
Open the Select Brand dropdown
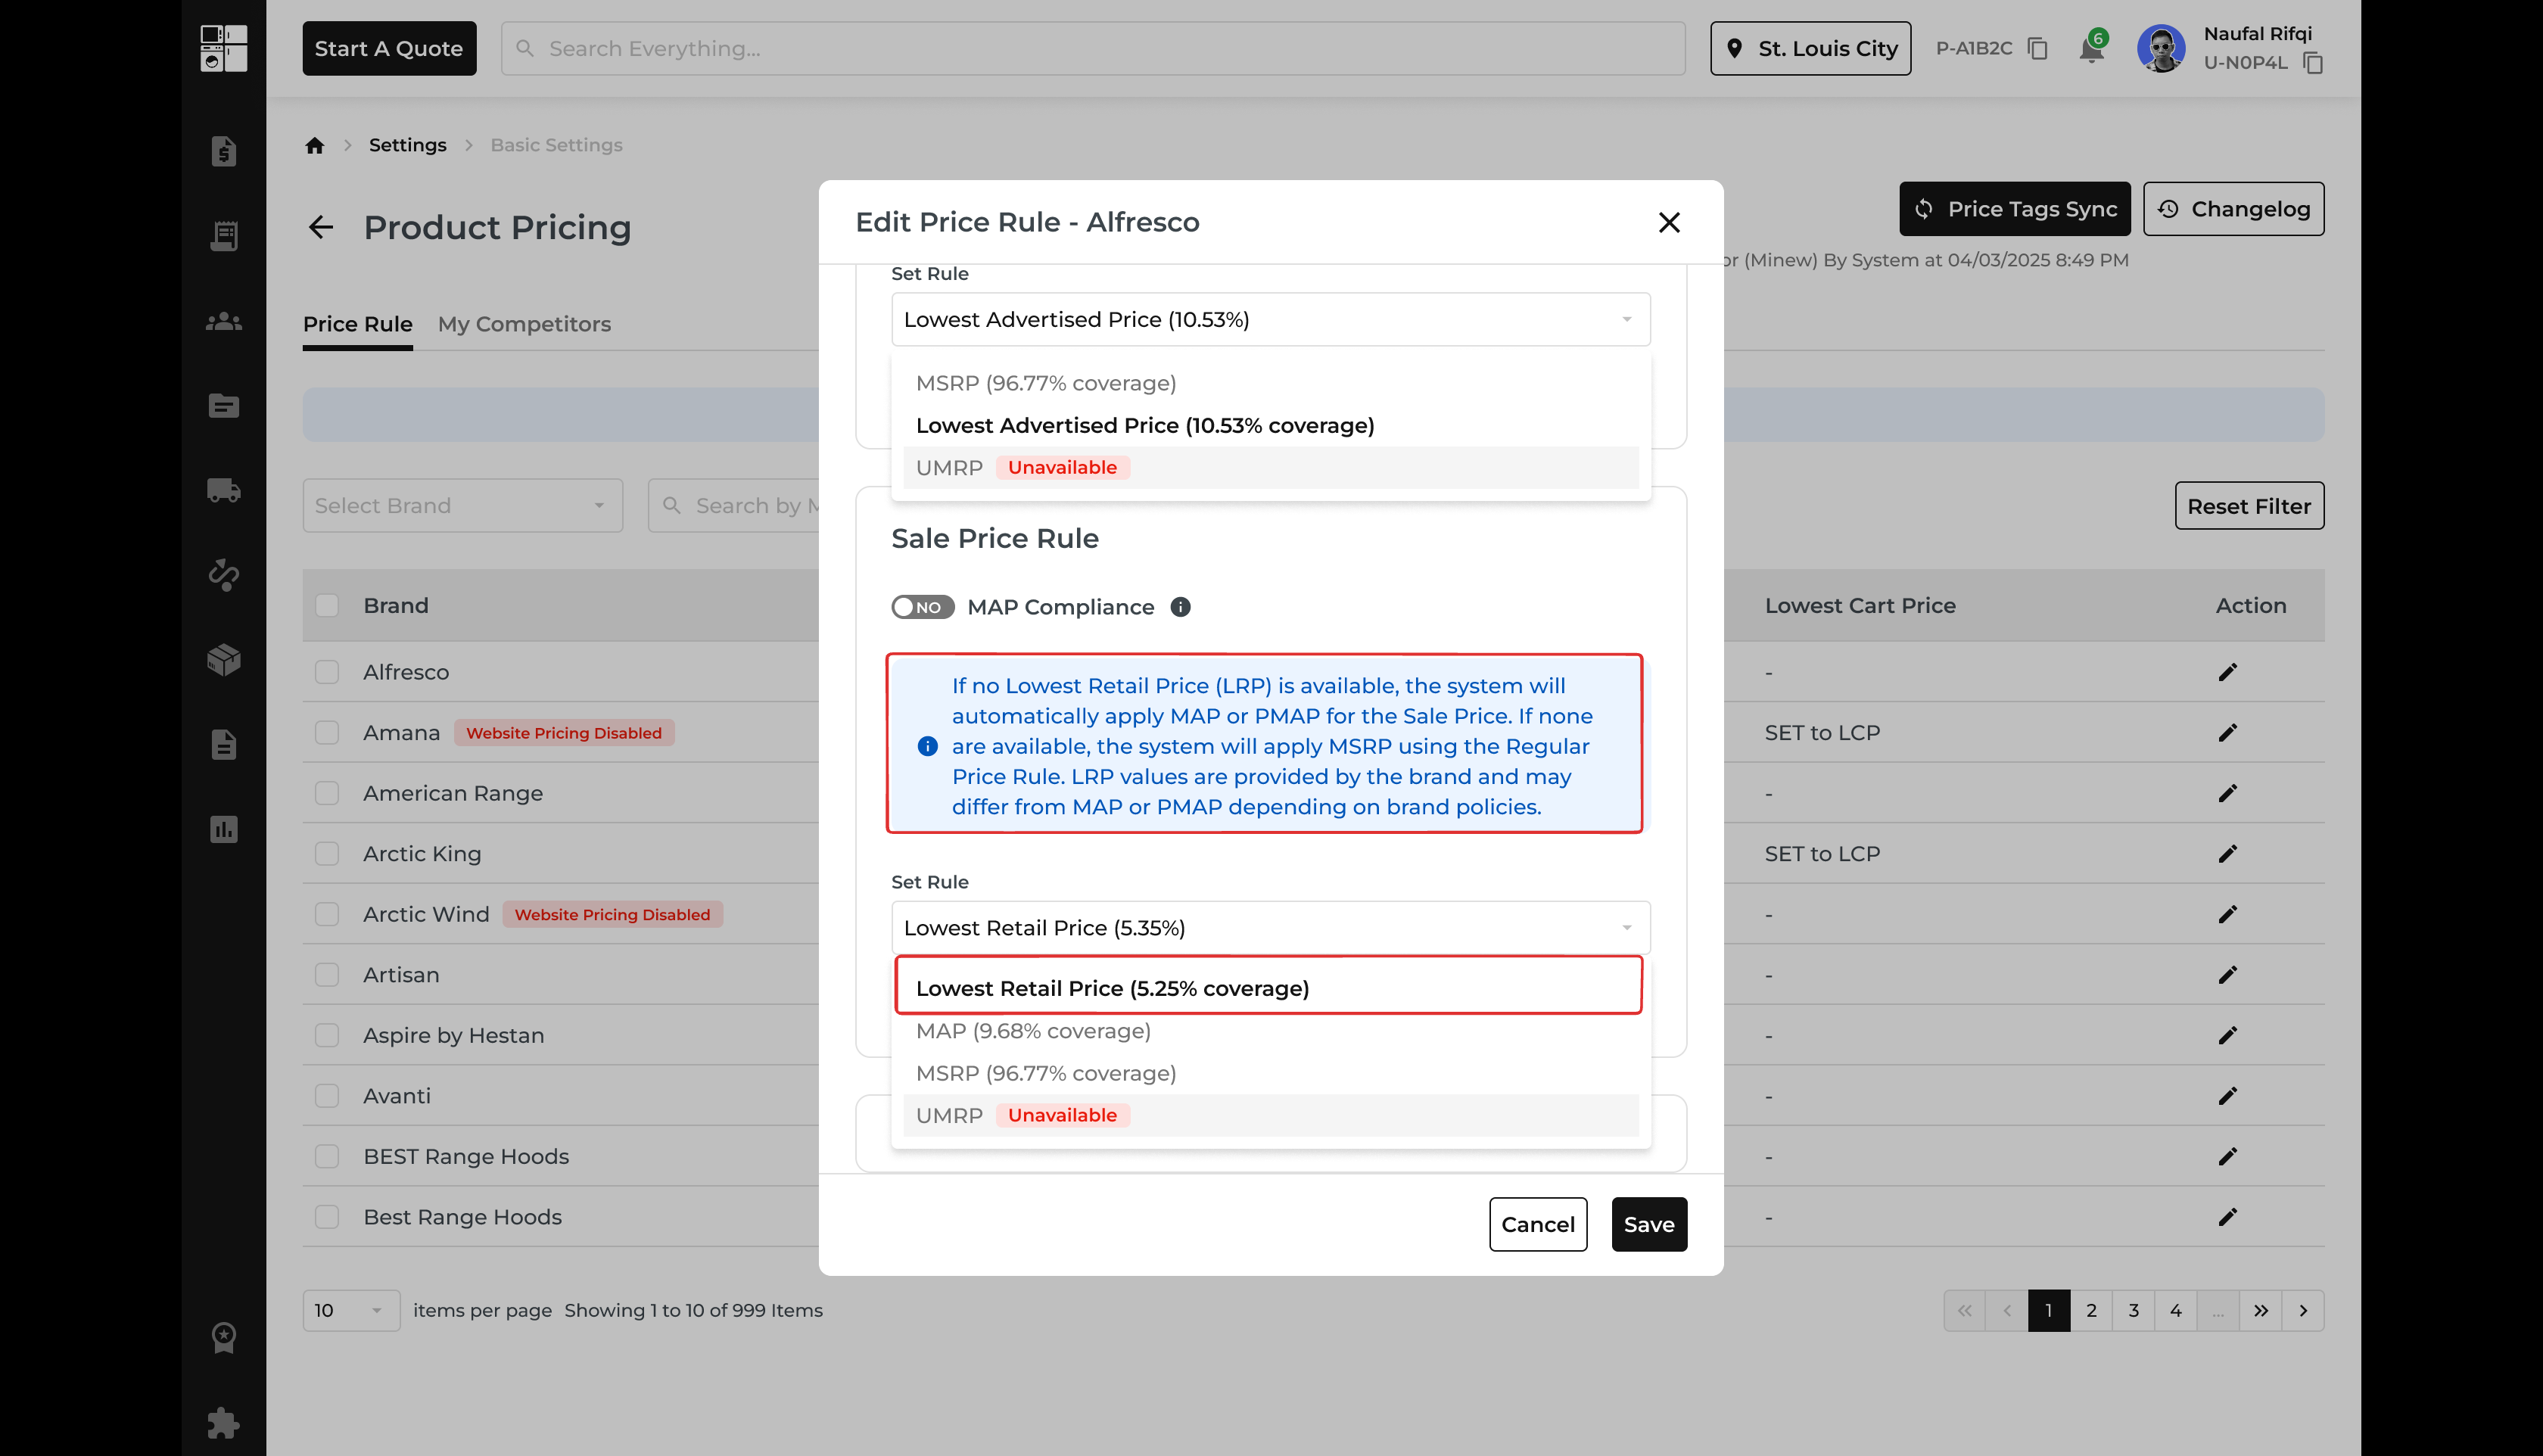463,505
